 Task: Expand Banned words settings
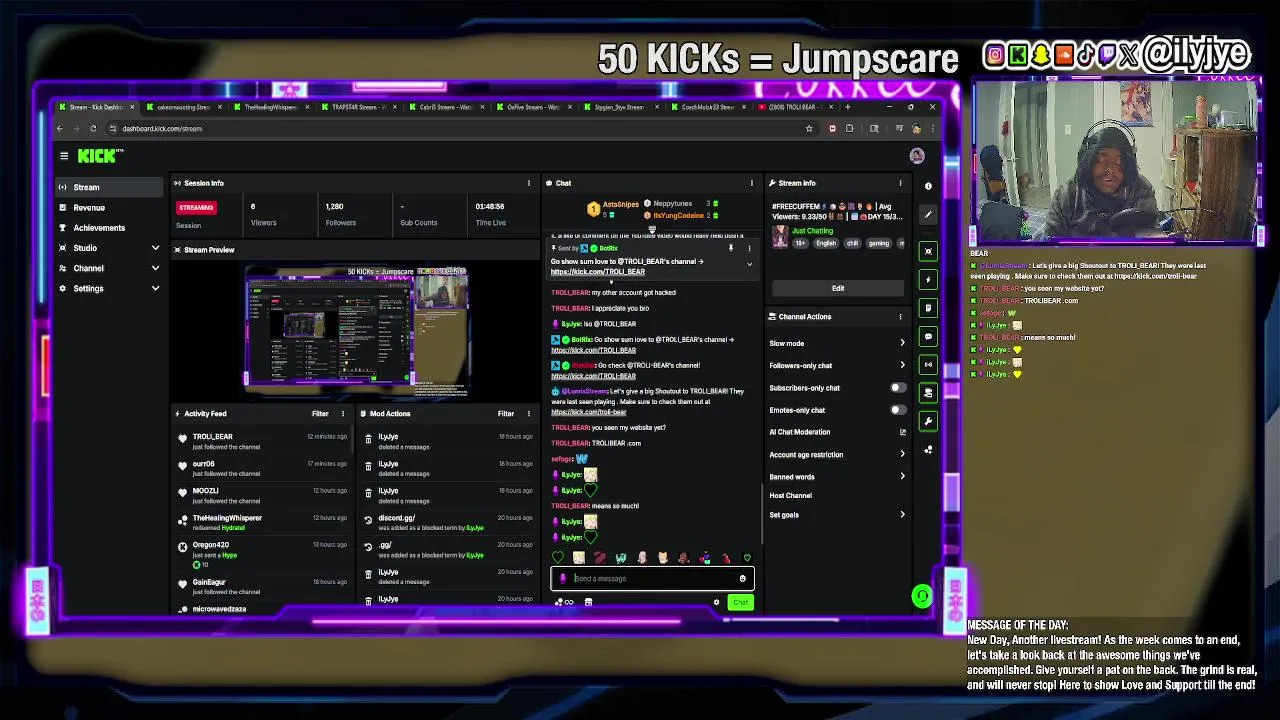pyautogui.click(x=838, y=476)
